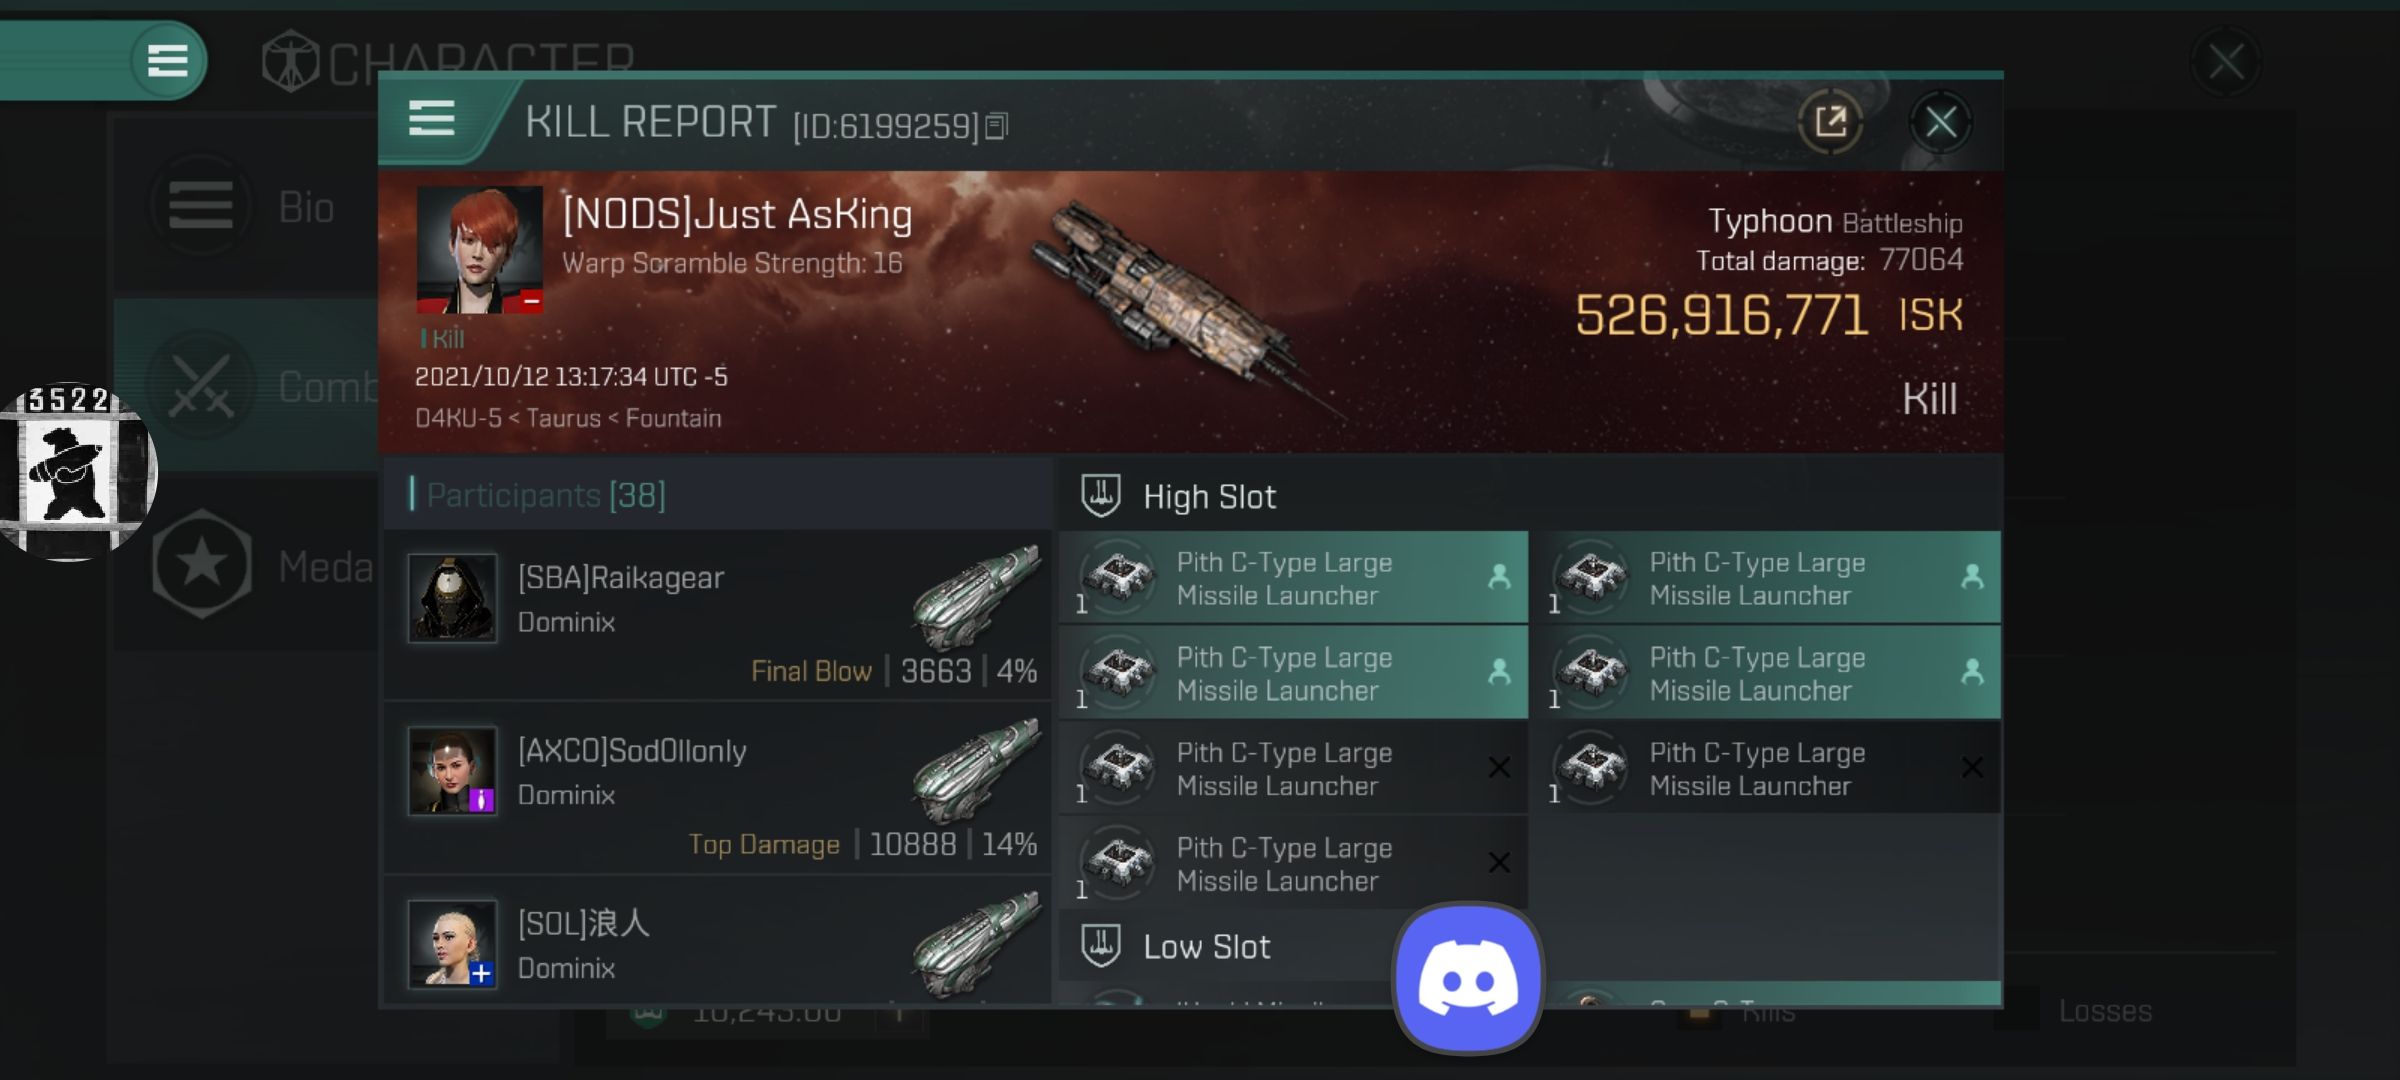Image resolution: width=2400 pixels, height=1080 pixels.
Task: Share the kill report via export icon
Action: (1830, 122)
